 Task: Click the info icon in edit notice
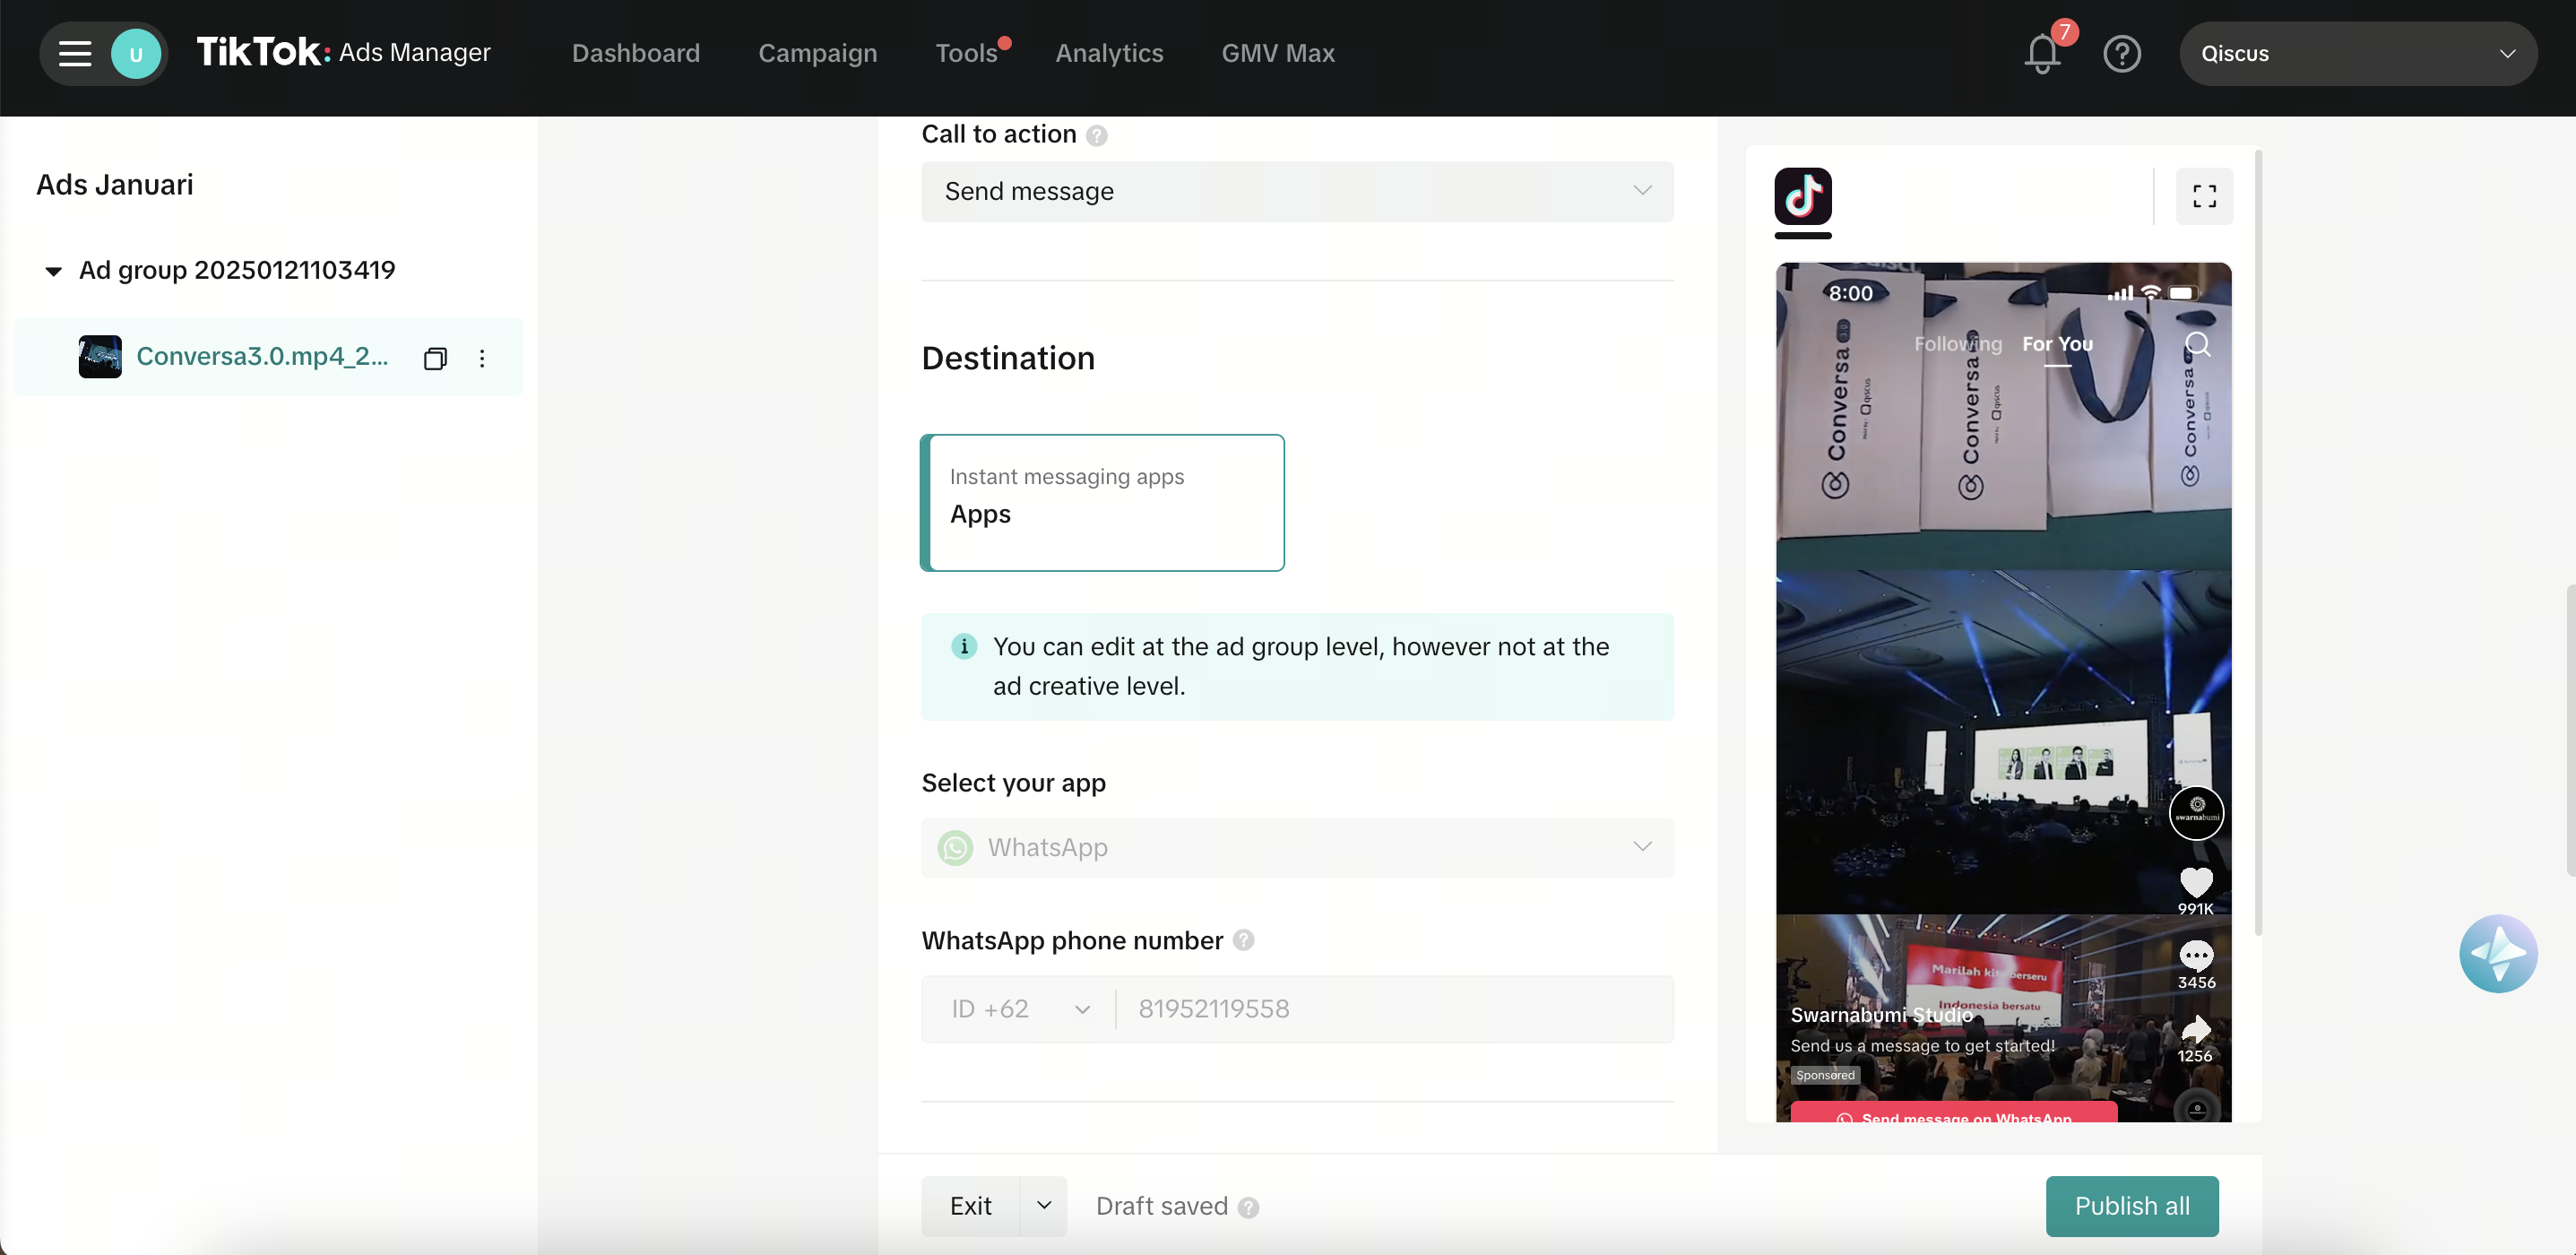pos(963,646)
